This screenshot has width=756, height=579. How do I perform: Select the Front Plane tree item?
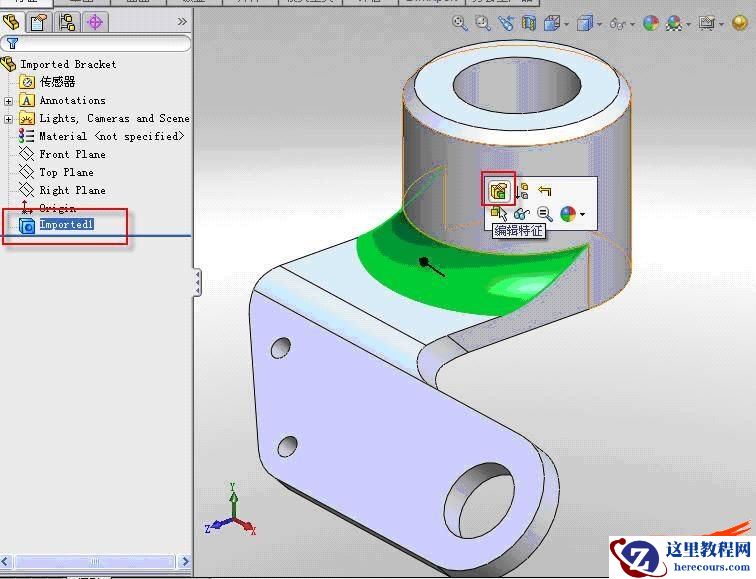coord(71,154)
